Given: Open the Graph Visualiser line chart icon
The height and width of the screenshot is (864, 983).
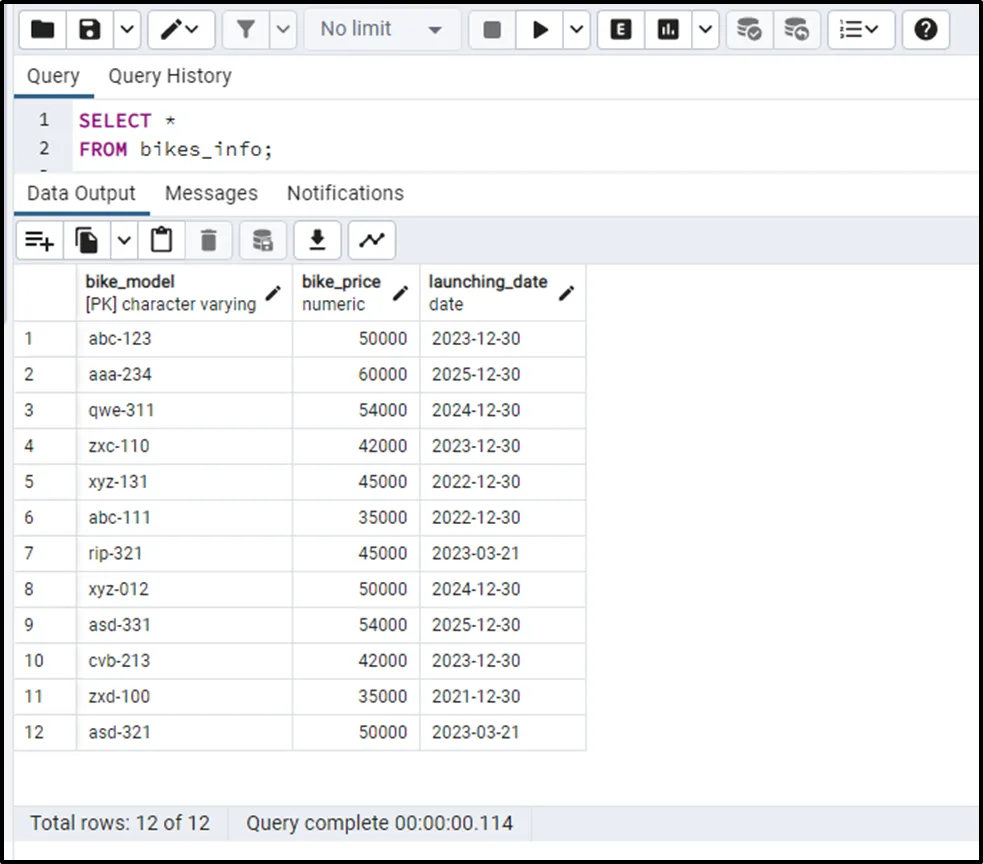Looking at the screenshot, I should click(x=371, y=240).
